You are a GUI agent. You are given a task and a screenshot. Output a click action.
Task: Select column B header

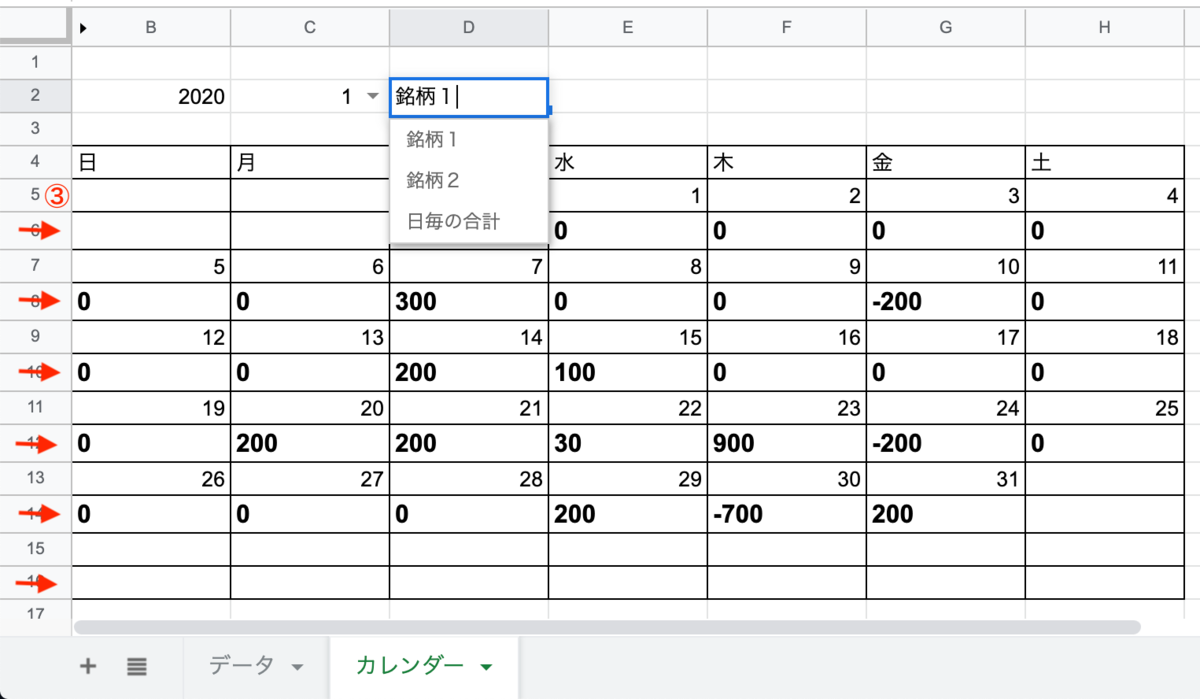coord(151,28)
